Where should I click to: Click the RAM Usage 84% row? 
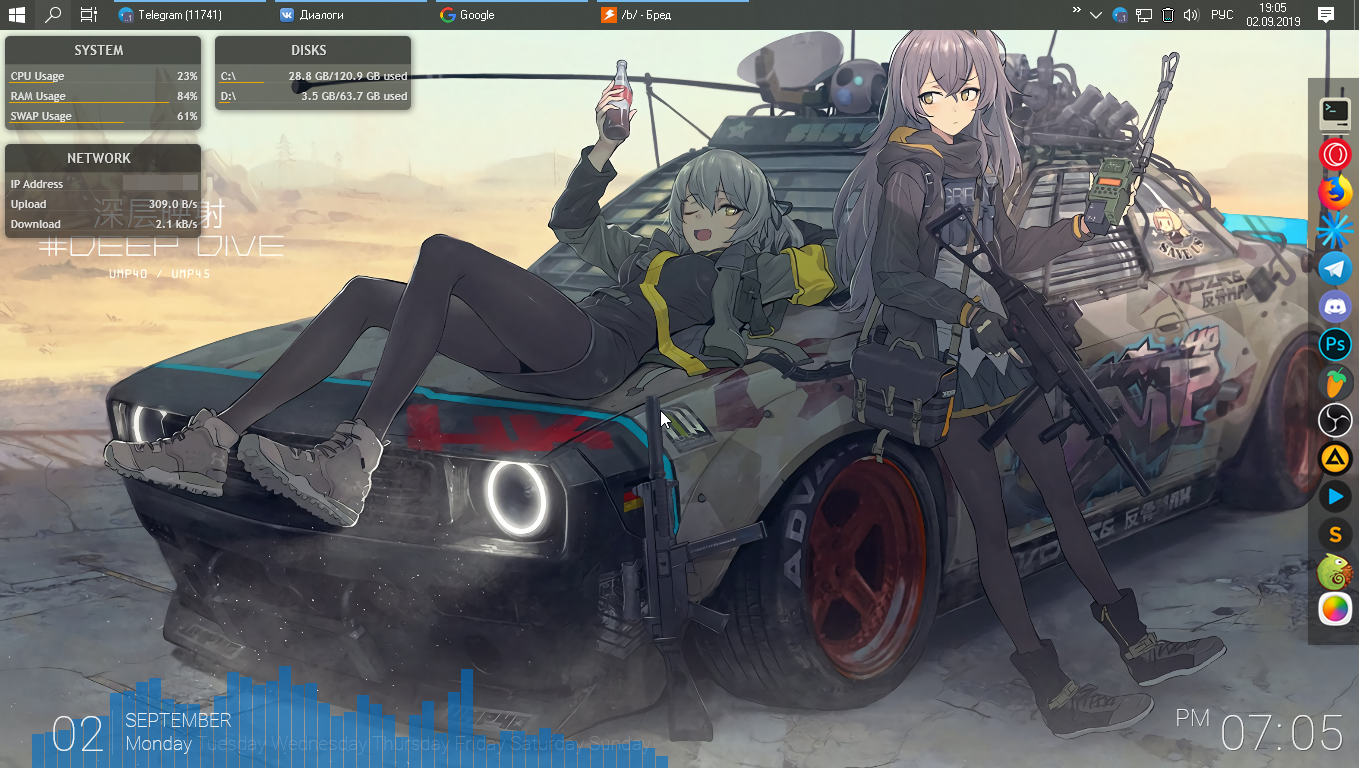tap(103, 97)
